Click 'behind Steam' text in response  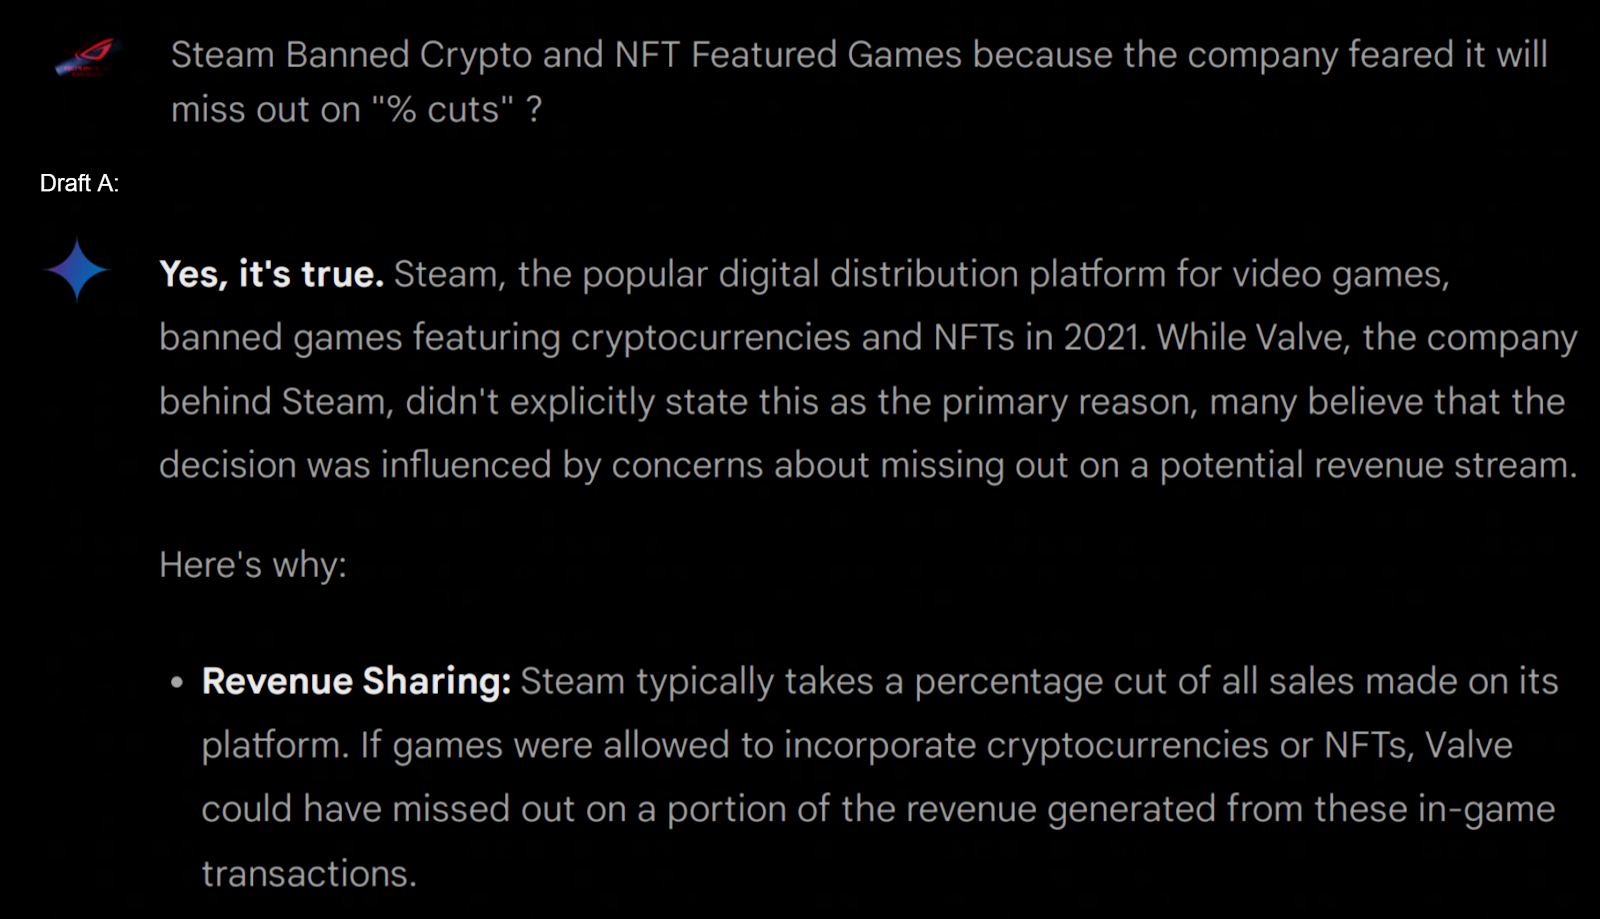pos(277,402)
